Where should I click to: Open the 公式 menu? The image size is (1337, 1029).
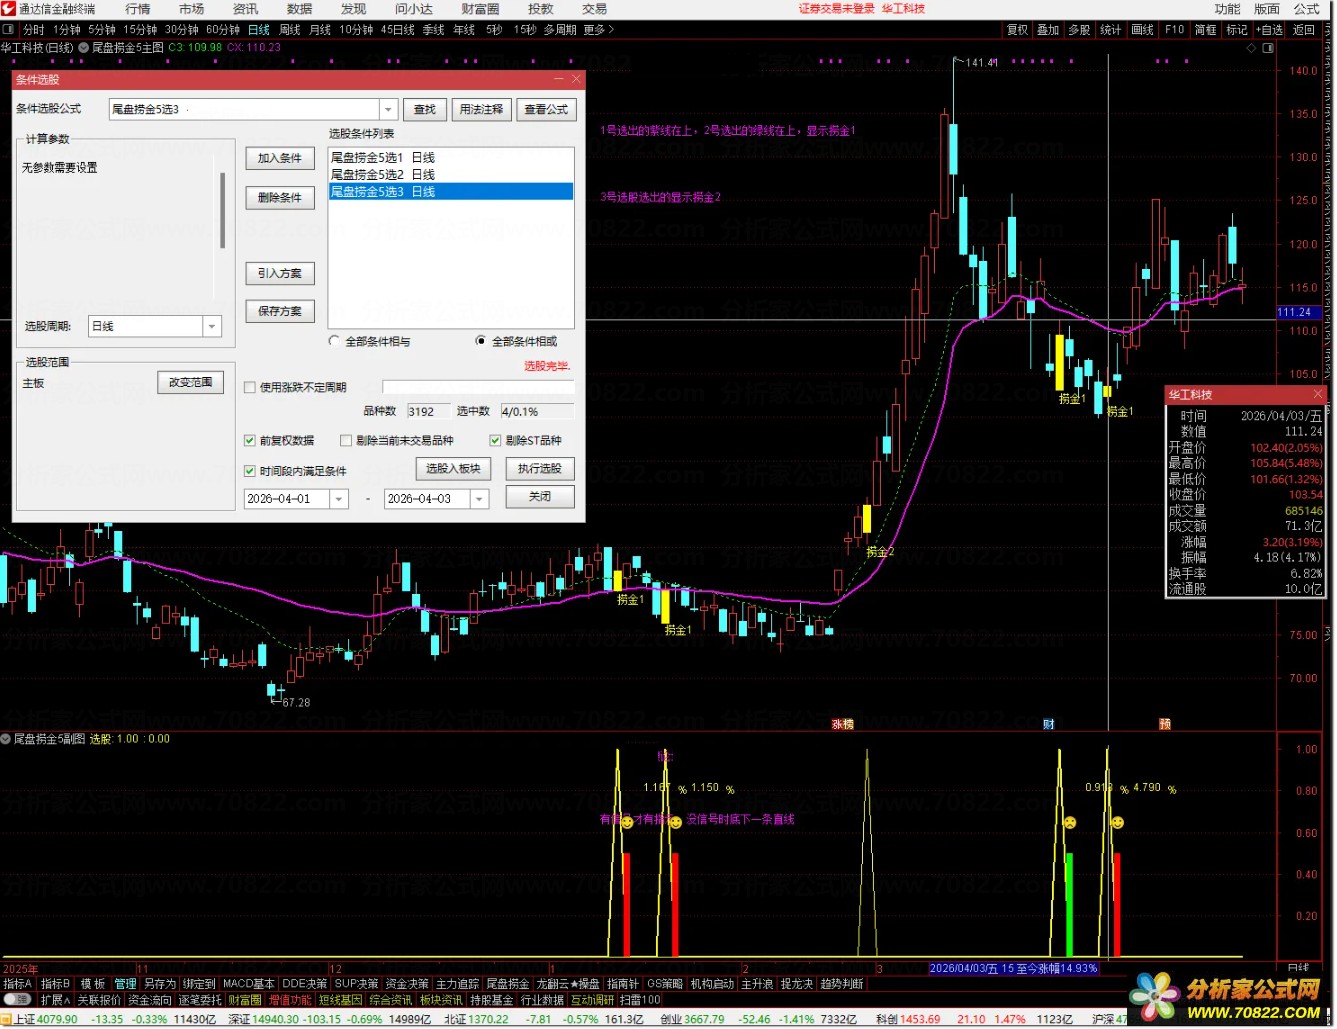pyautogui.click(x=1307, y=9)
